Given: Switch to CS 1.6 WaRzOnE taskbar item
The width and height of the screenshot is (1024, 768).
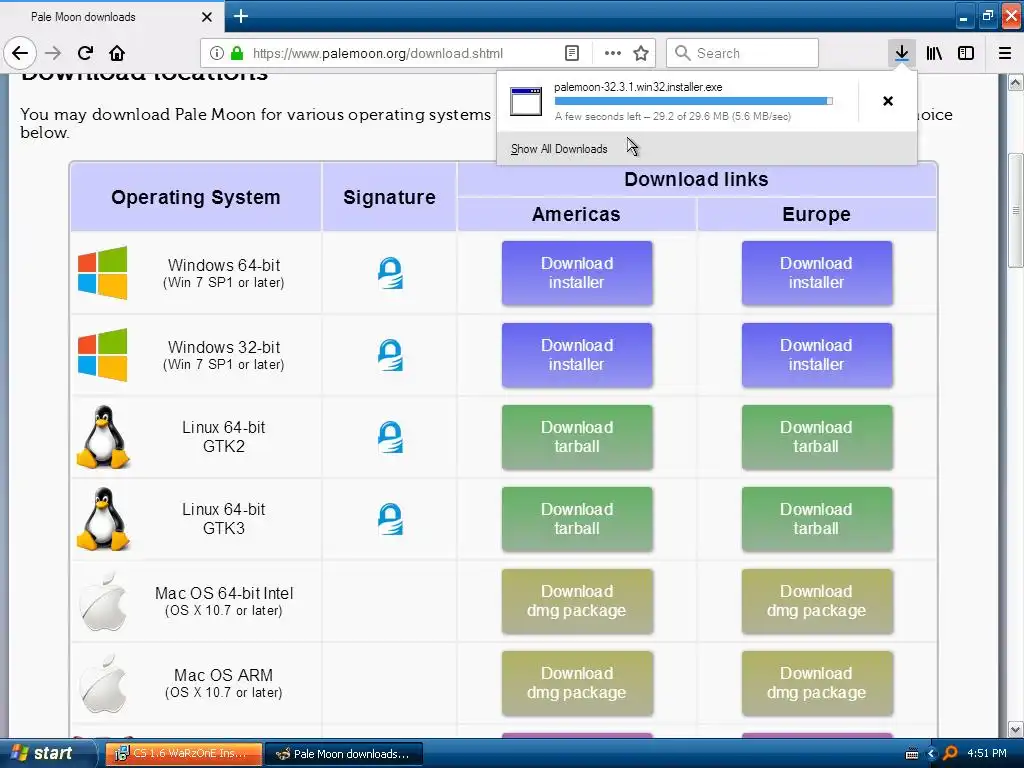Looking at the screenshot, I should (184, 754).
